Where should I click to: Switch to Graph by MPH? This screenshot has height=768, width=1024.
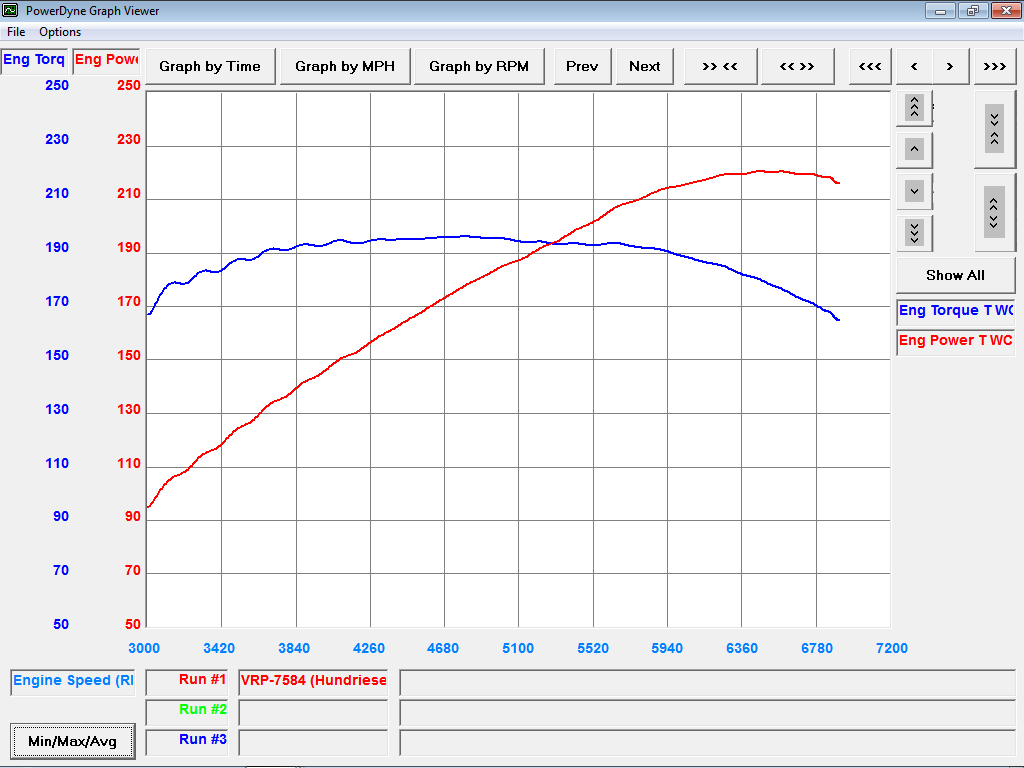tap(345, 67)
